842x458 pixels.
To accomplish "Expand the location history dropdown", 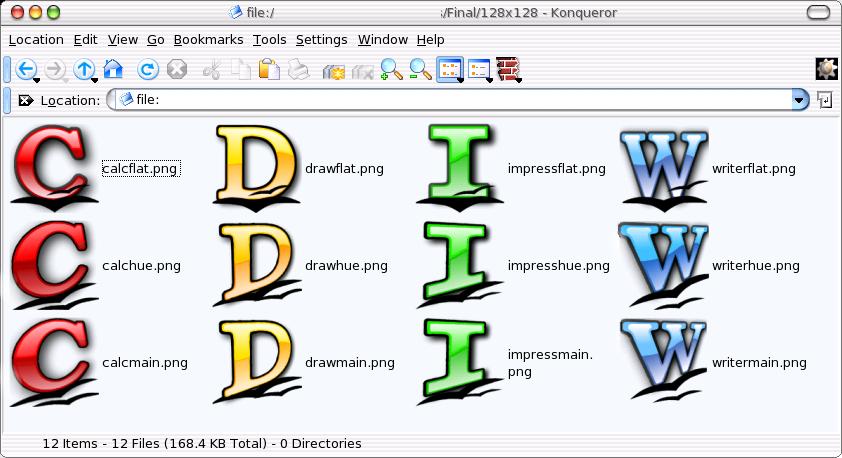I will (800, 100).
